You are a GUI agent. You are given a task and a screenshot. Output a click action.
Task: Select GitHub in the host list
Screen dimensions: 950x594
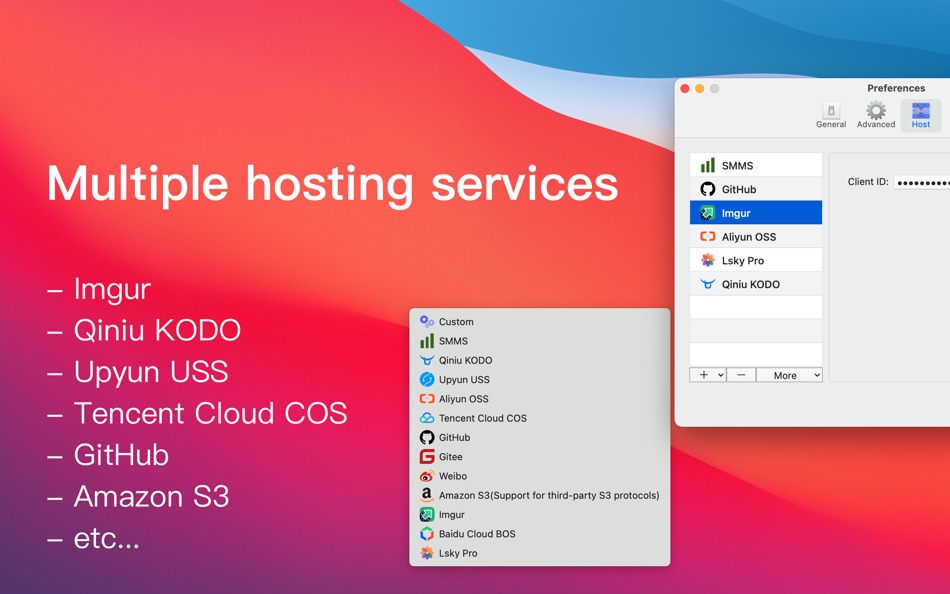(756, 189)
